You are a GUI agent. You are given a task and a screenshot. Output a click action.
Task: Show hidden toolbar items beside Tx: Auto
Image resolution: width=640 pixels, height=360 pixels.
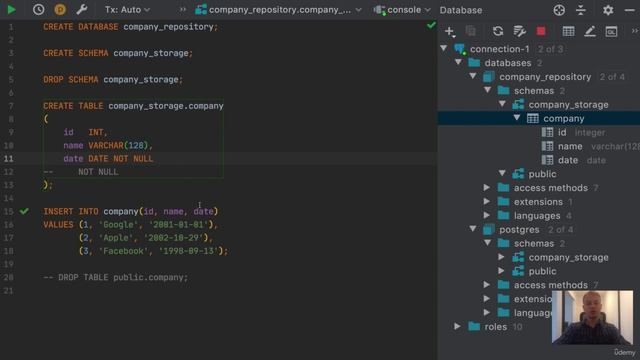pos(182,9)
